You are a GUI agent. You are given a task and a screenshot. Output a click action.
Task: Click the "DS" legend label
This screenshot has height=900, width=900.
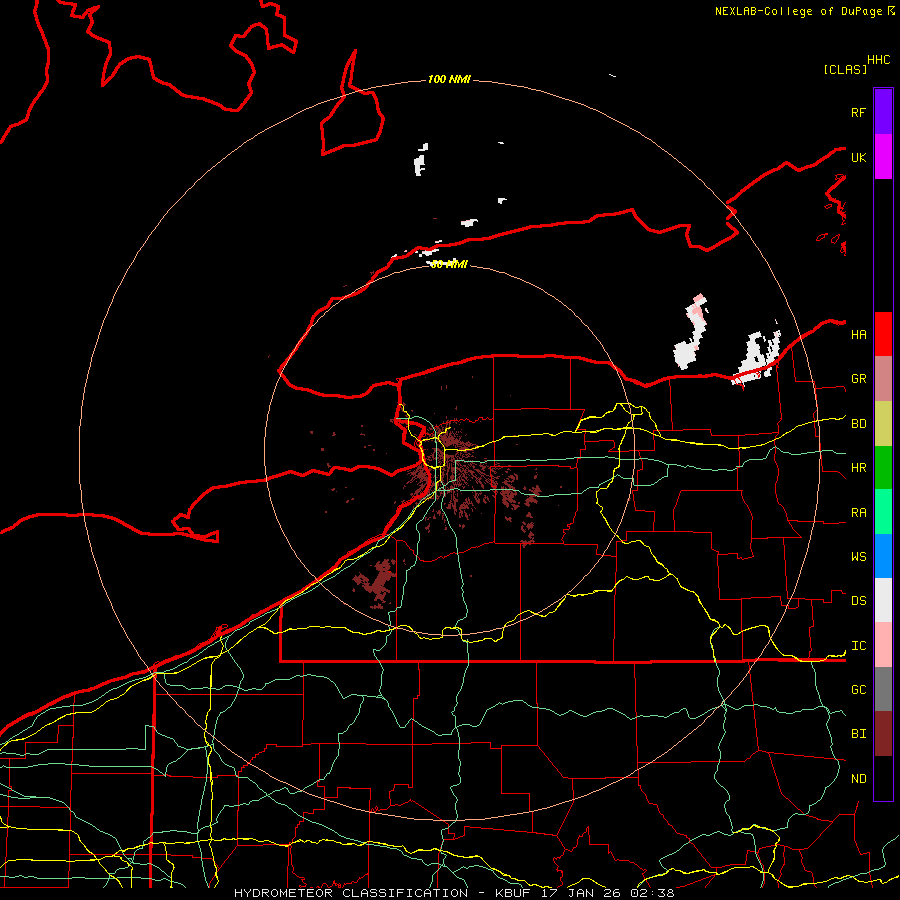(858, 601)
